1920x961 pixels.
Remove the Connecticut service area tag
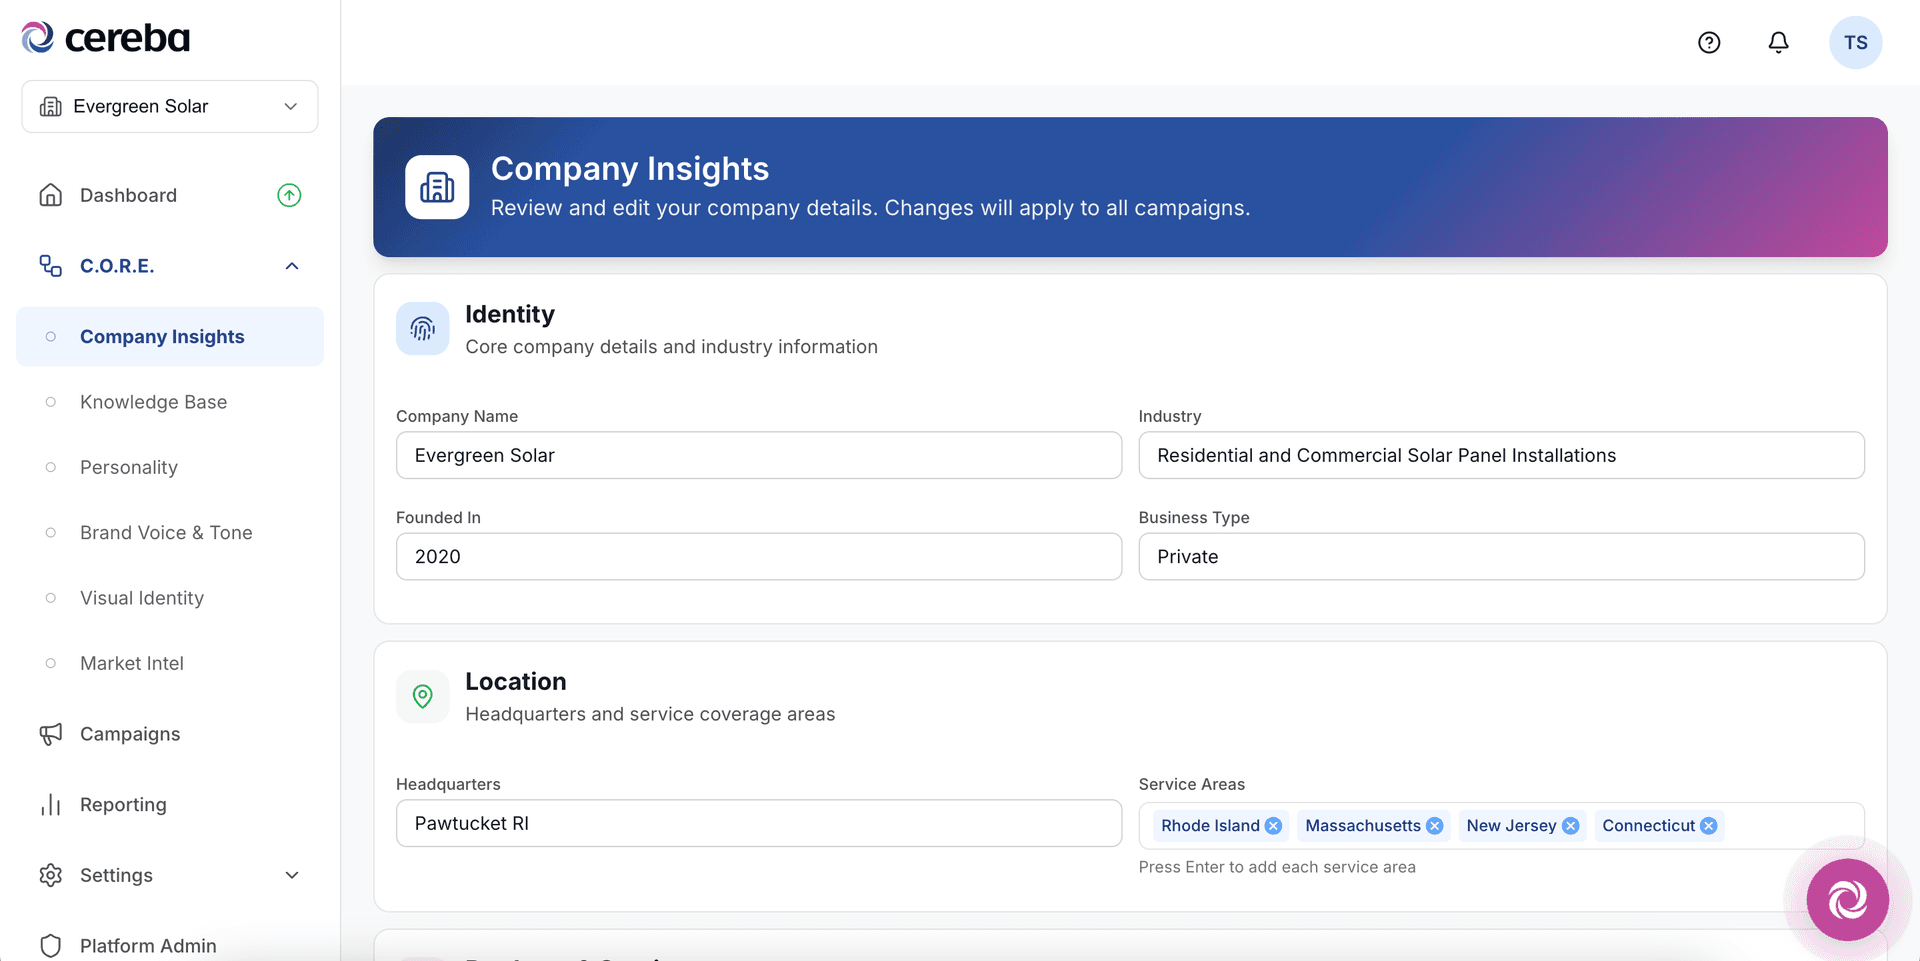[x=1709, y=825]
